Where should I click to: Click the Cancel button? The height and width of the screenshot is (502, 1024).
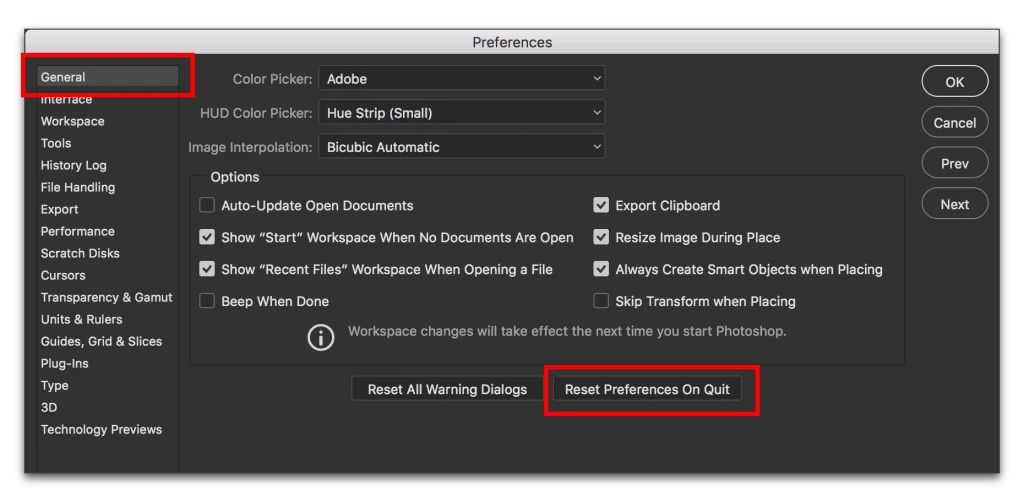955,123
